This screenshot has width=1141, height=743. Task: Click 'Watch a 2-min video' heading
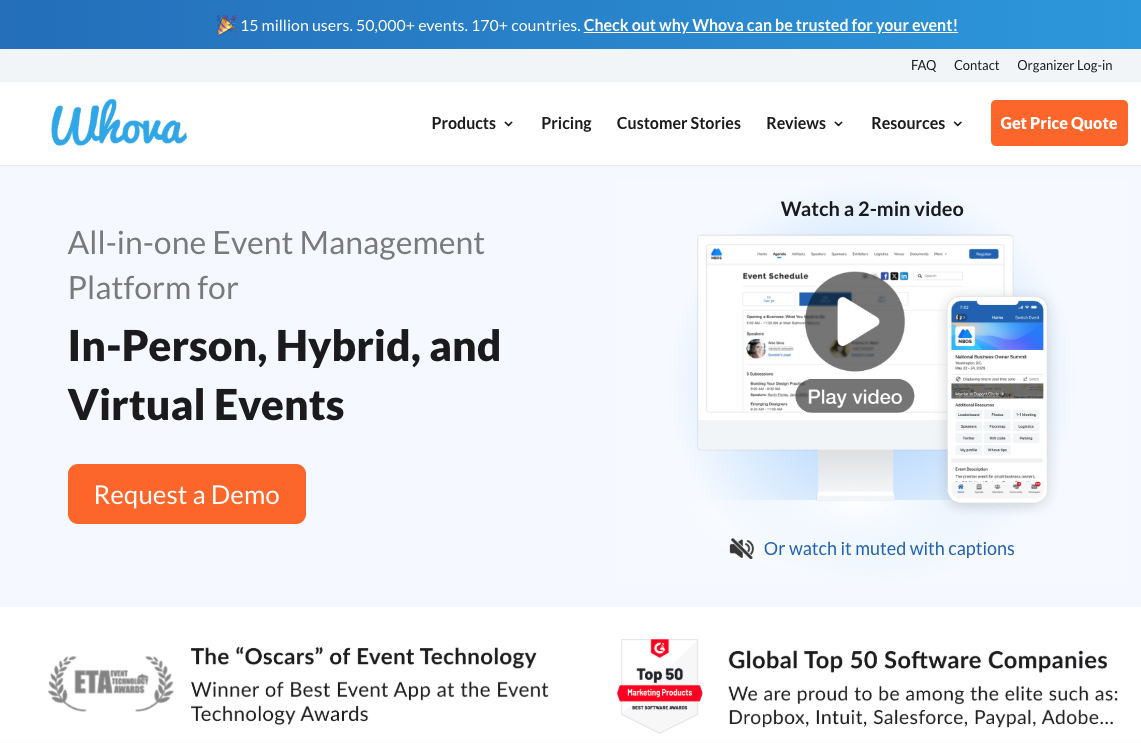click(872, 210)
